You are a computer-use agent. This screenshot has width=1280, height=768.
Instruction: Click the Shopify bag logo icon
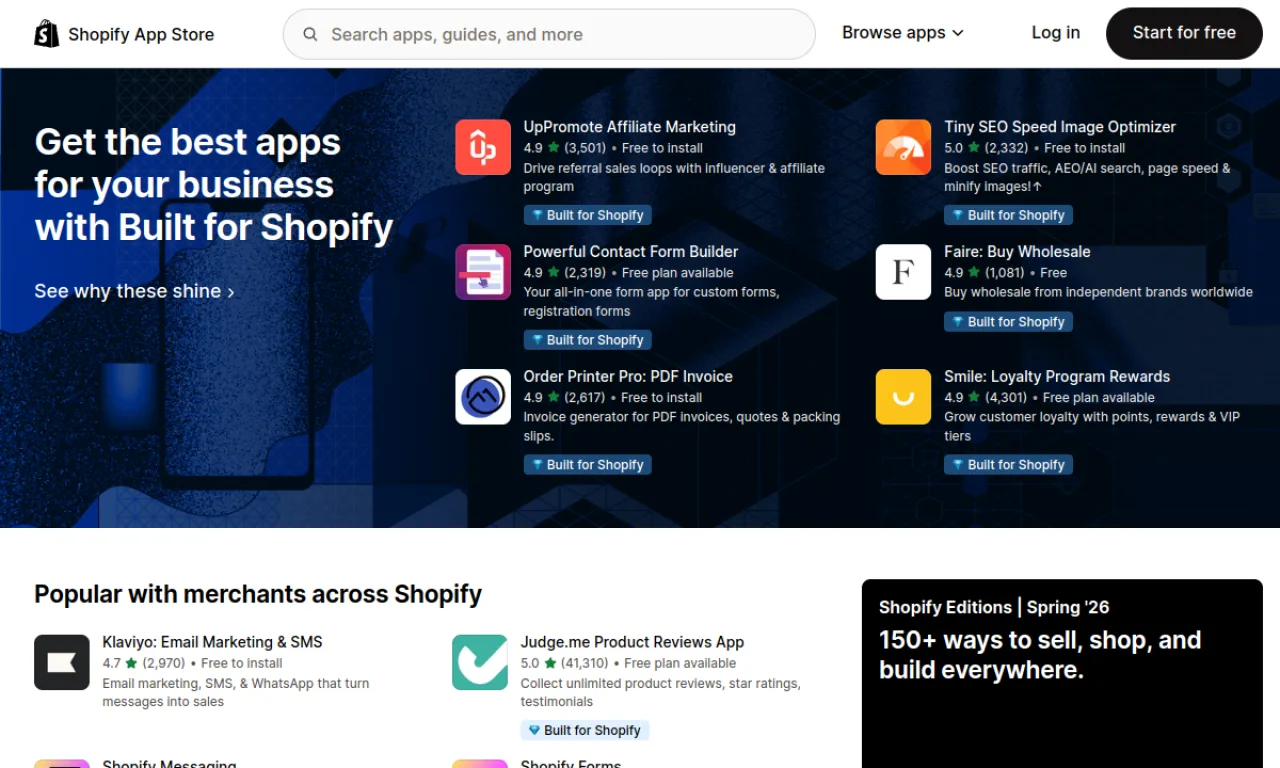point(47,34)
